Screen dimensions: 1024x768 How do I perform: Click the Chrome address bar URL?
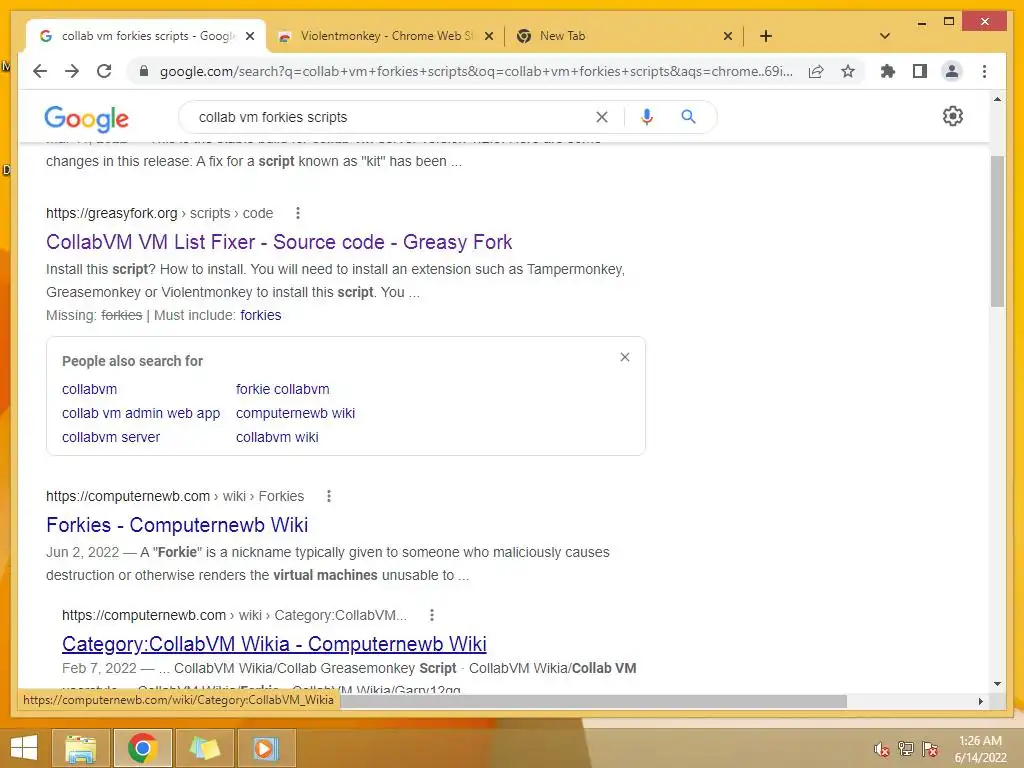coord(475,71)
